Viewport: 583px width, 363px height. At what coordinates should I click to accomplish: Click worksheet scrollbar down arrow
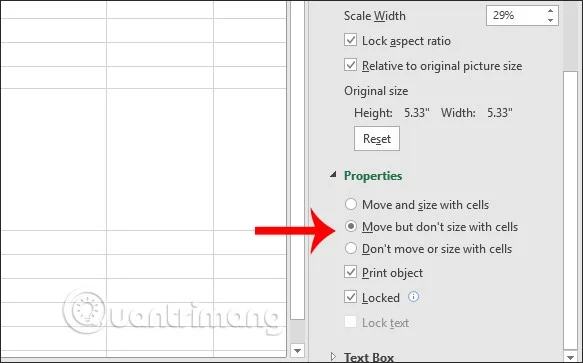coord(297,350)
